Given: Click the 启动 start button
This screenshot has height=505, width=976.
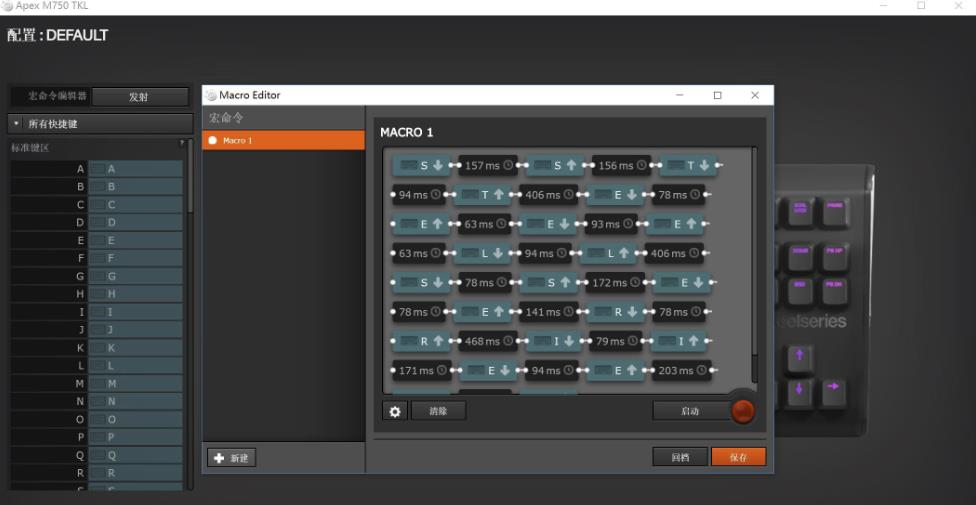Looking at the screenshot, I should click(x=690, y=411).
